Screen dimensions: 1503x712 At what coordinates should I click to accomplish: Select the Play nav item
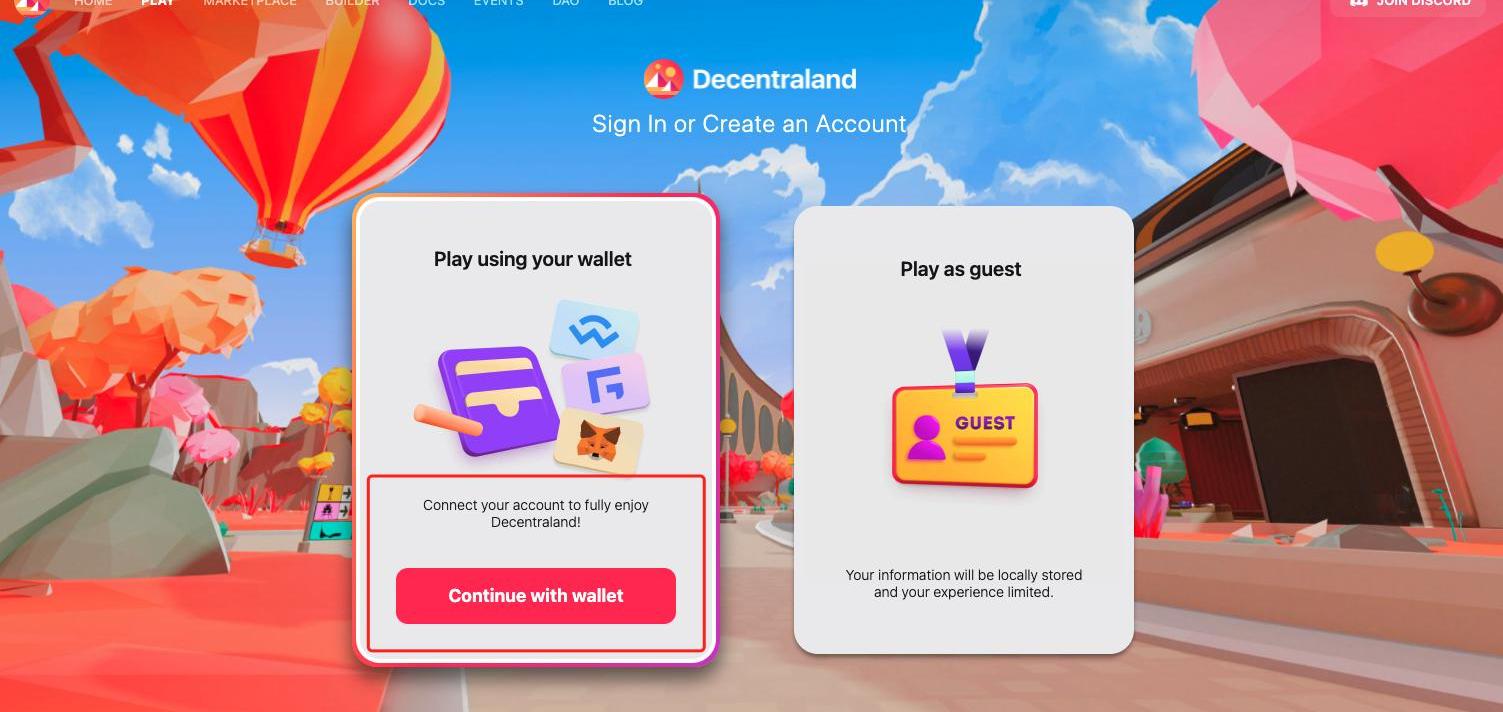coord(158,3)
